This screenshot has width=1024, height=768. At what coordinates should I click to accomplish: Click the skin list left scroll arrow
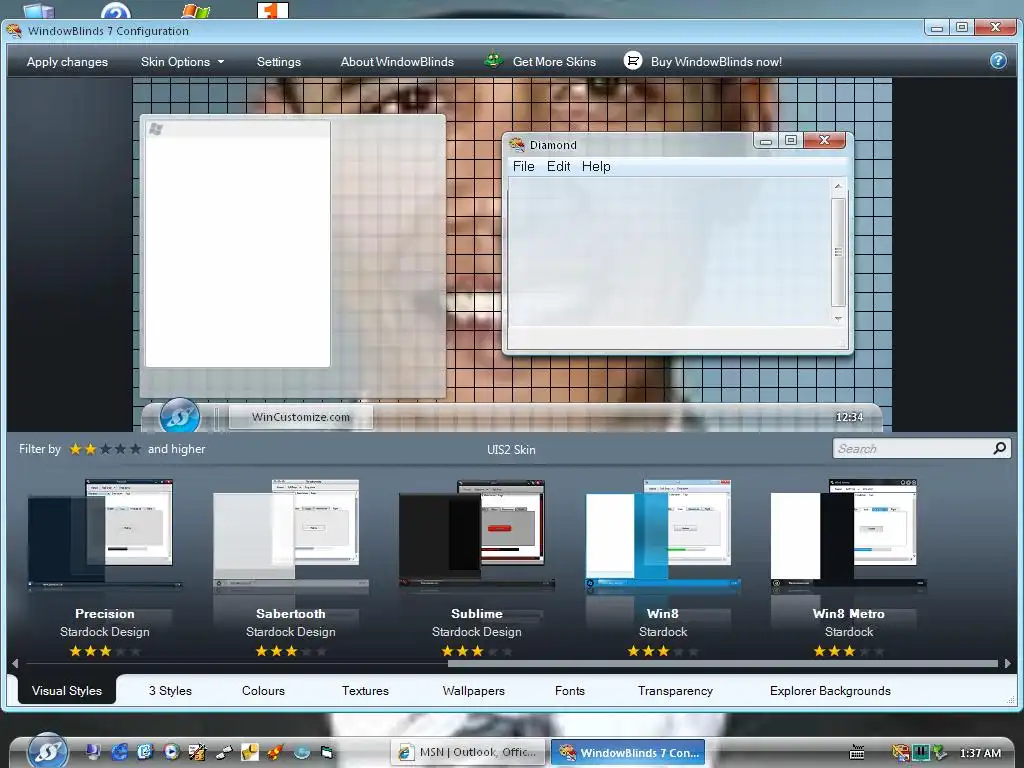[x=14, y=664]
